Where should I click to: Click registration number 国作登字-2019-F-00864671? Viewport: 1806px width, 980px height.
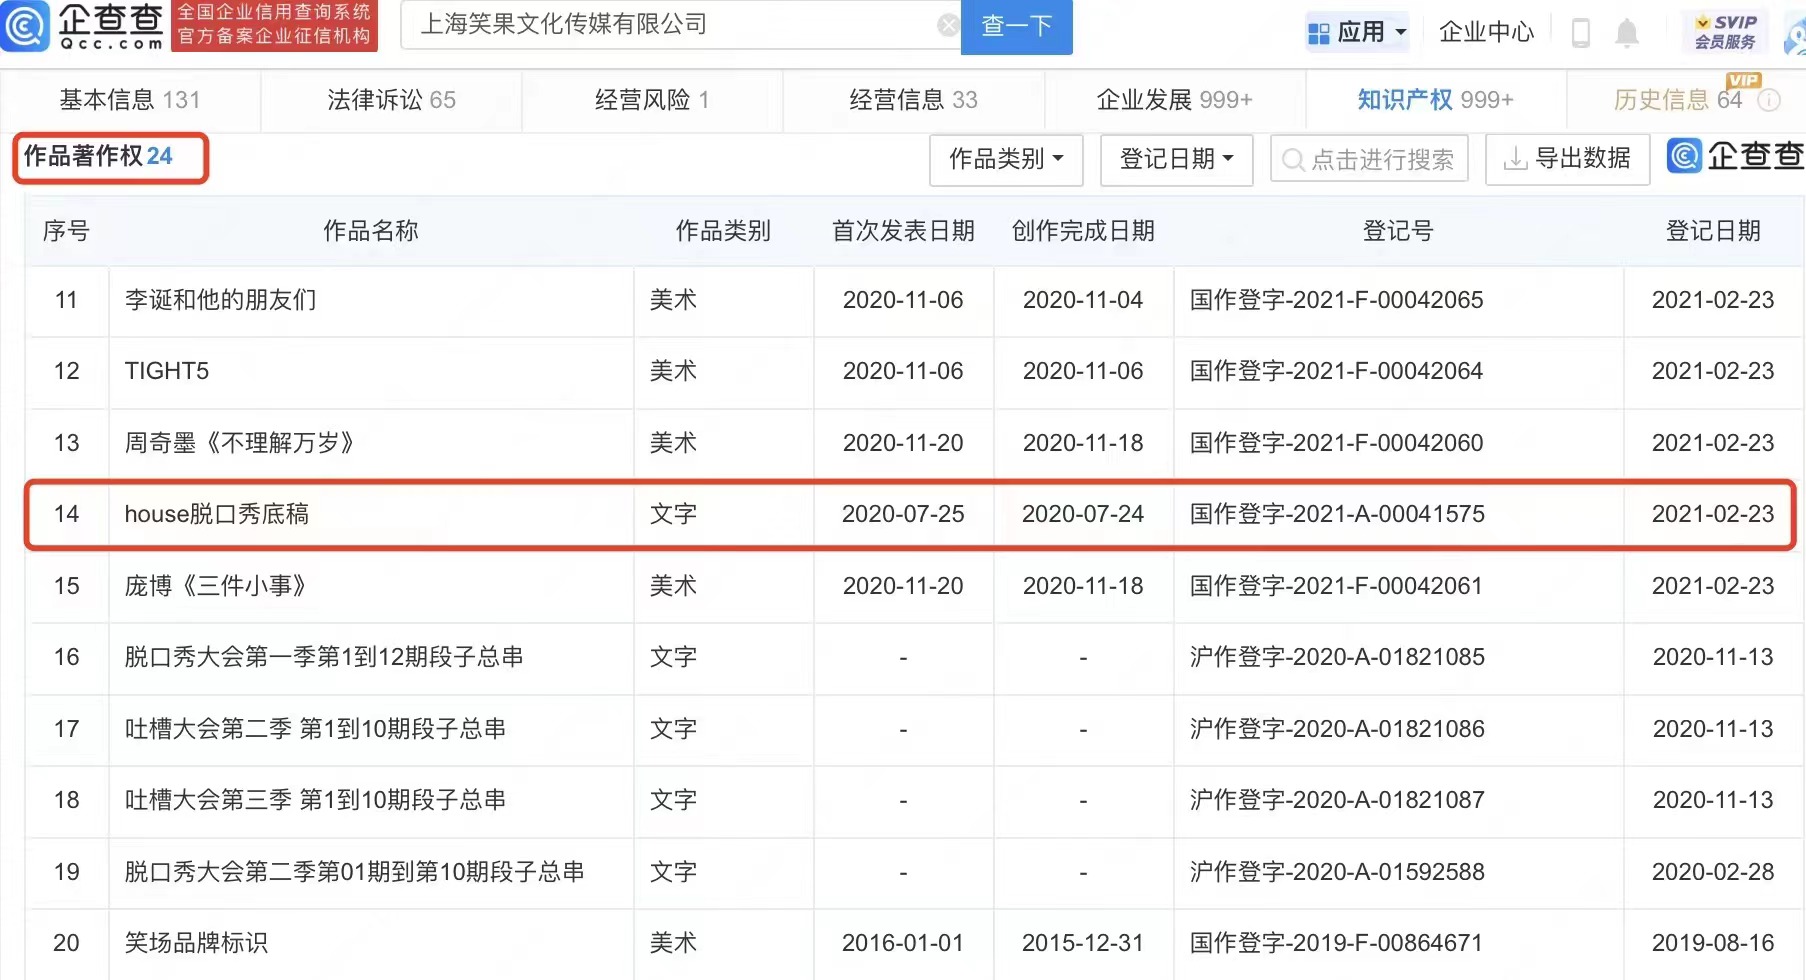click(x=1336, y=943)
